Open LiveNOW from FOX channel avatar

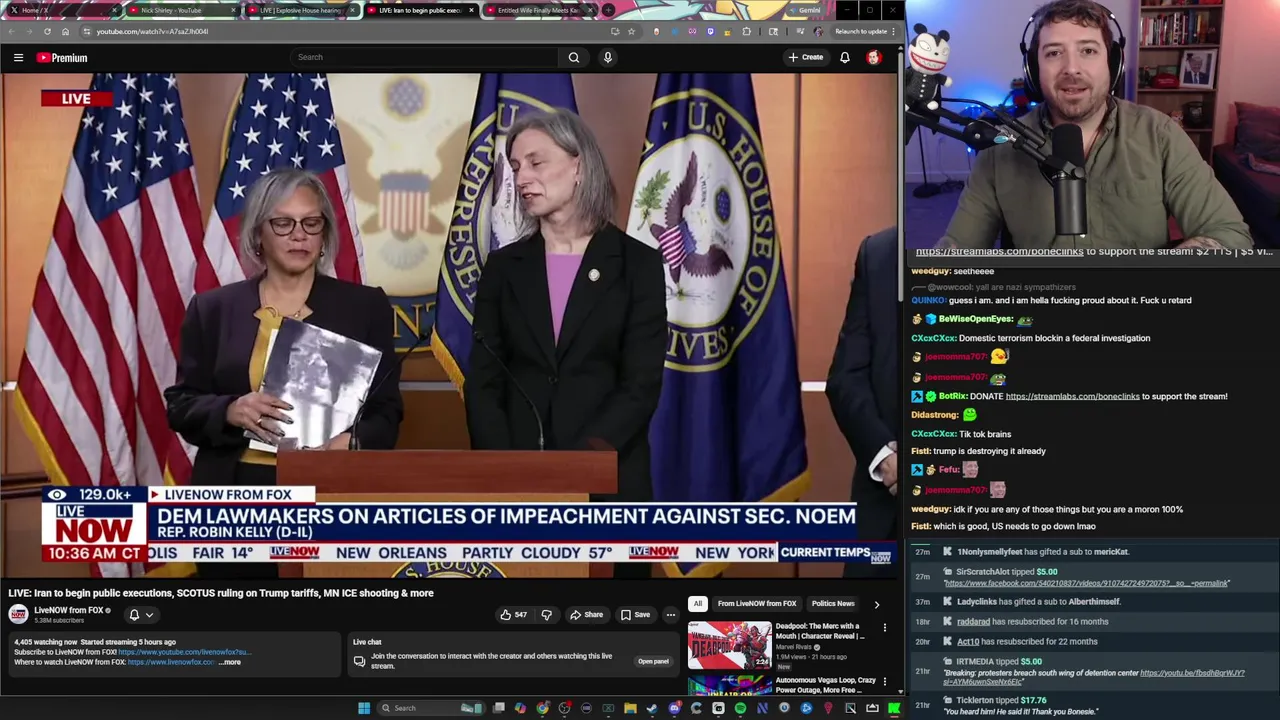18,614
